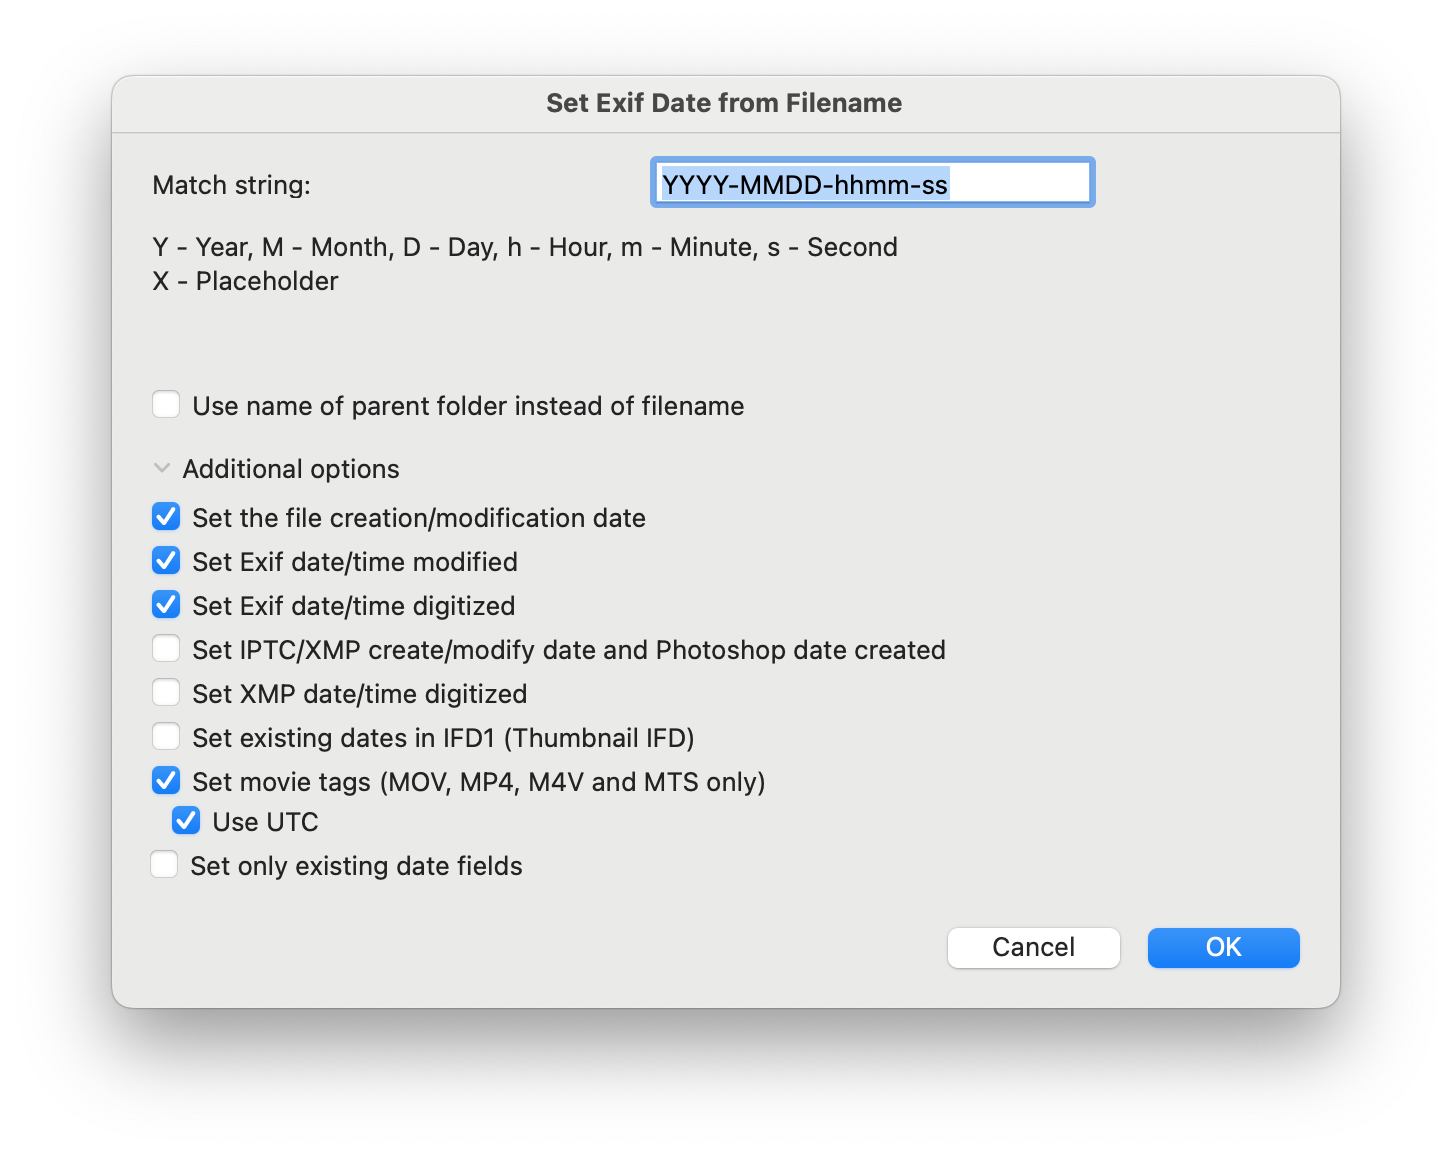This screenshot has width=1452, height=1156.
Task: Click the parent folder option label text
Action: (x=468, y=406)
